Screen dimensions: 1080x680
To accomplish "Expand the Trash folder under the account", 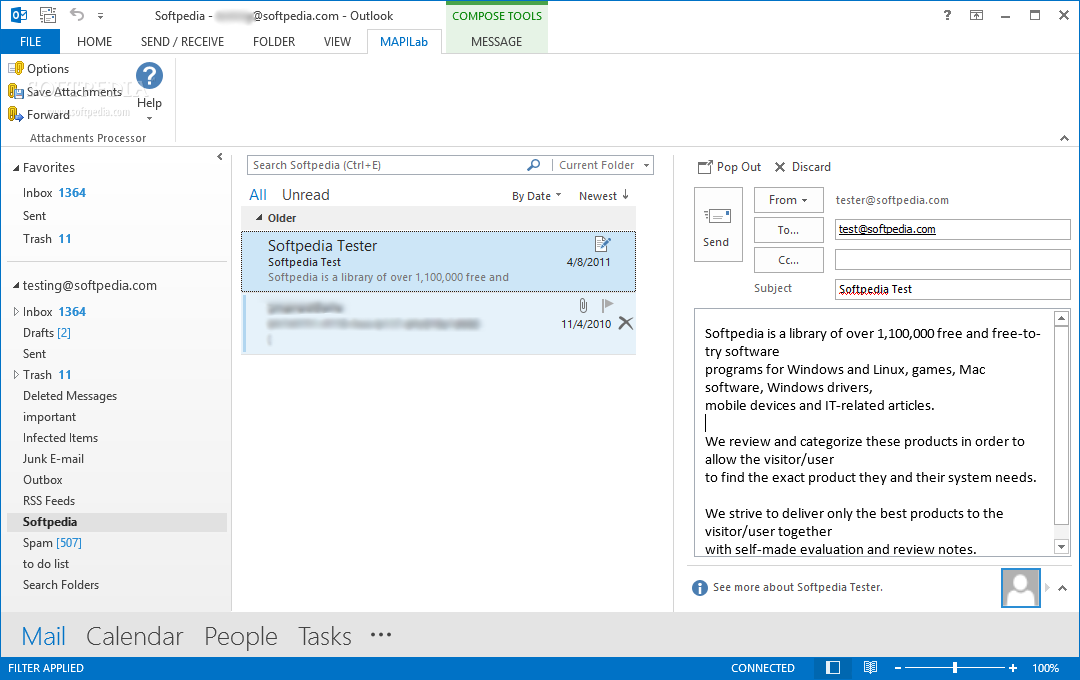I will (x=16, y=375).
